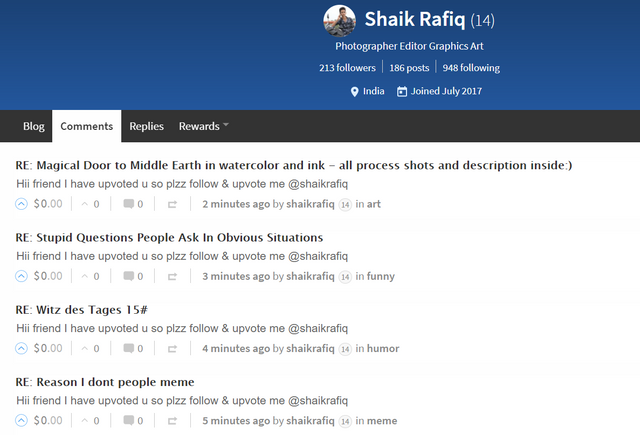Screen dimensions: 640x435
Task: Switch to the Replies tab
Action: click(x=146, y=126)
